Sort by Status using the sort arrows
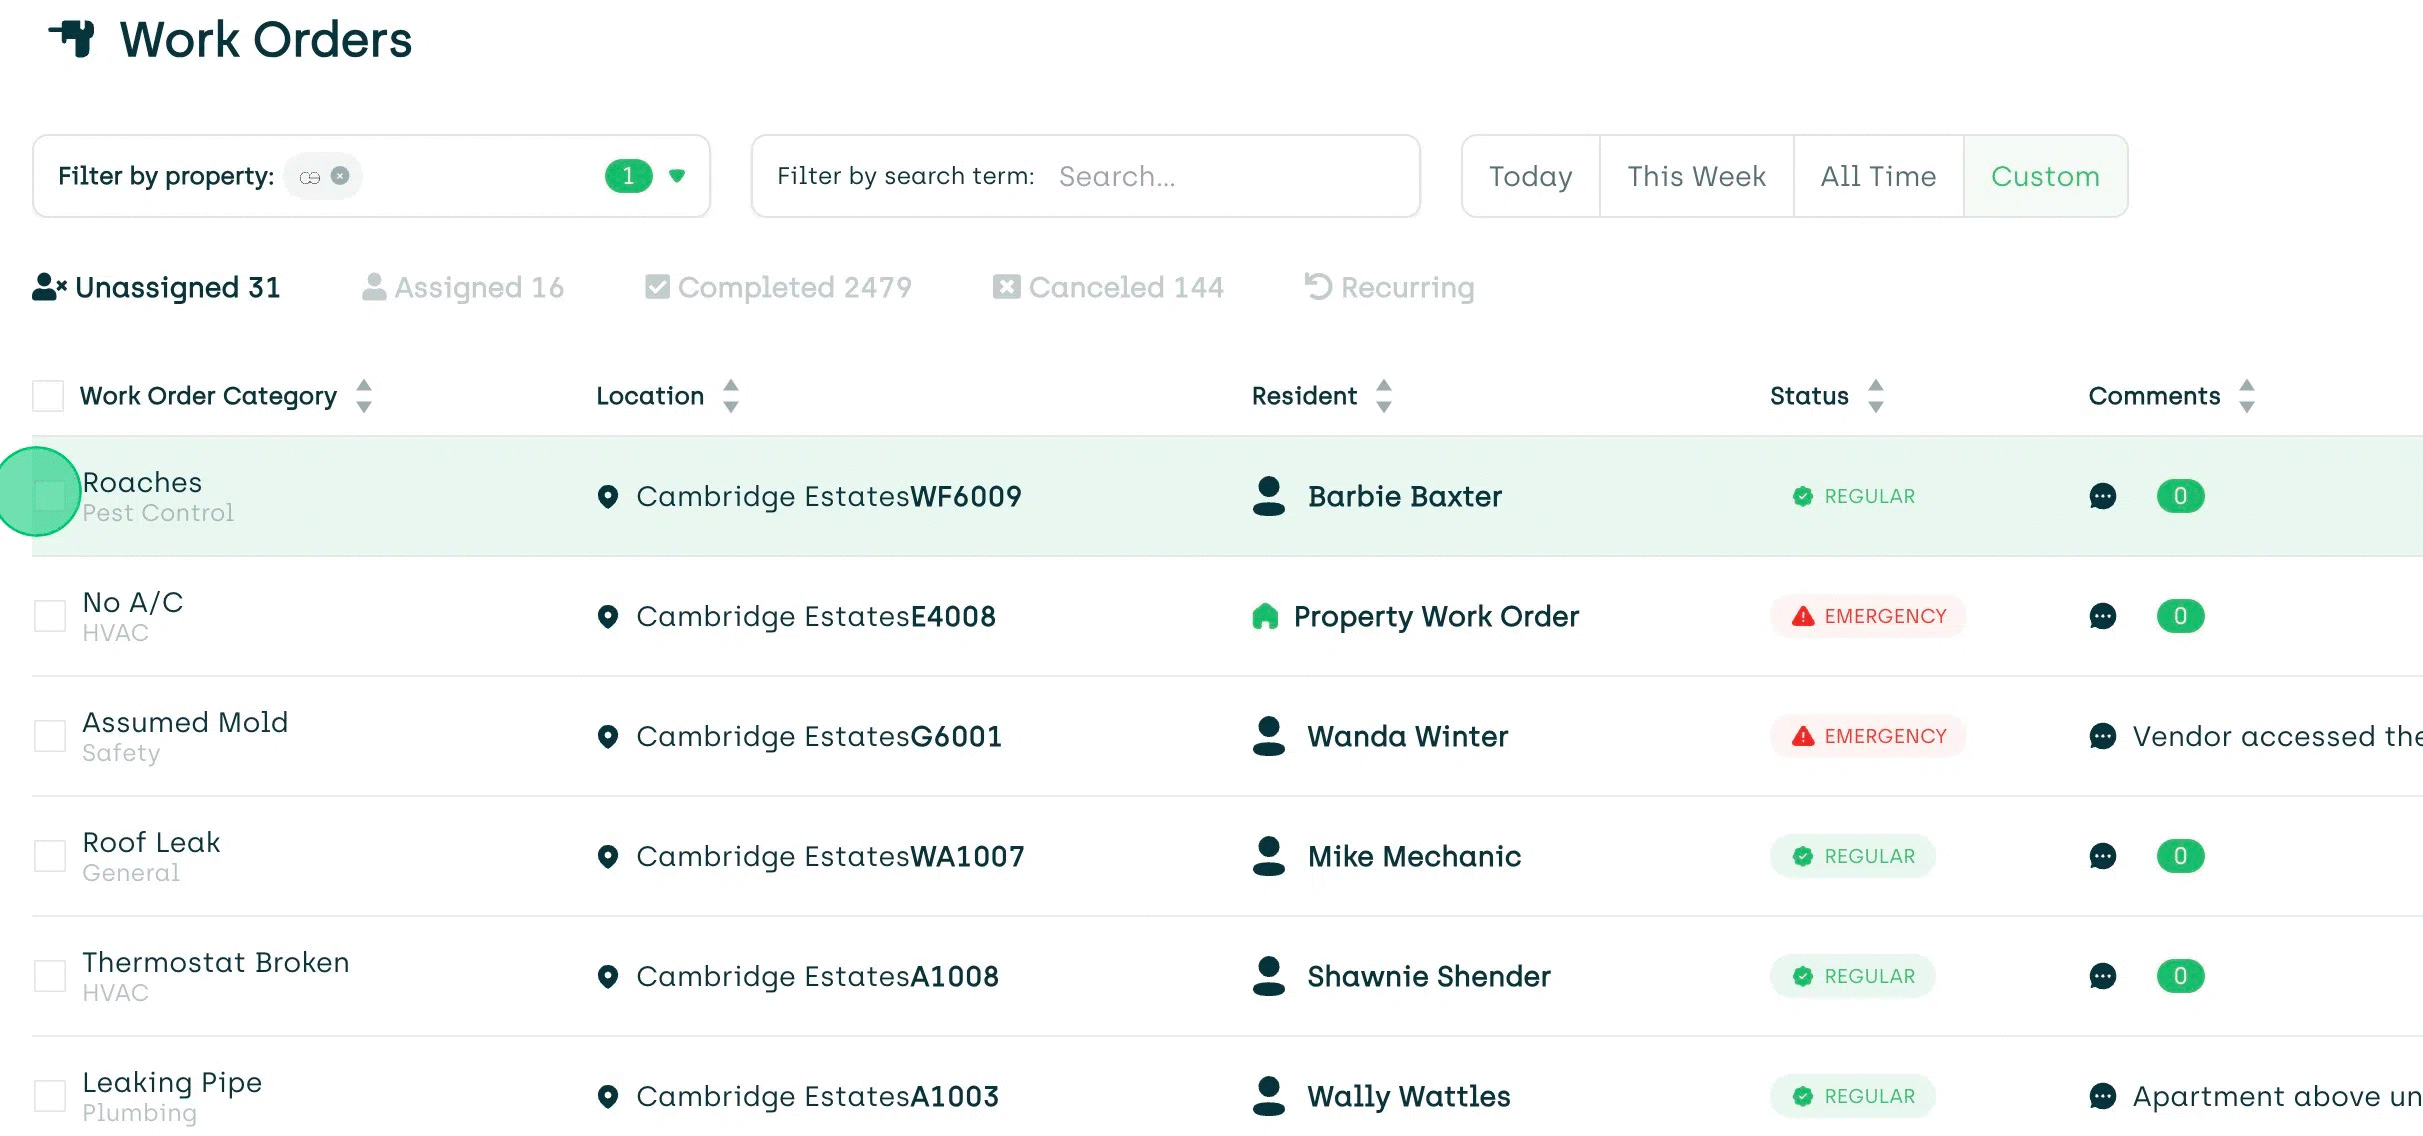Viewport: 2423px width, 1136px height. (x=1878, y=396)
